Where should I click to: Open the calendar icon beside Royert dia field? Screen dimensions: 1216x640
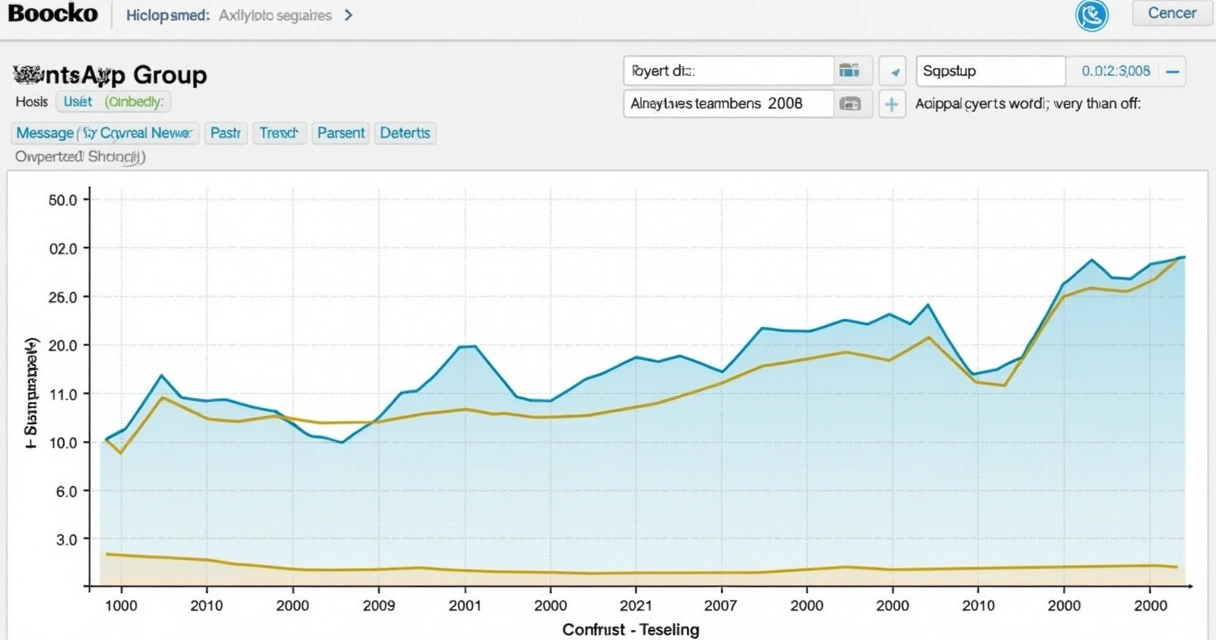[x=849, y=71]
